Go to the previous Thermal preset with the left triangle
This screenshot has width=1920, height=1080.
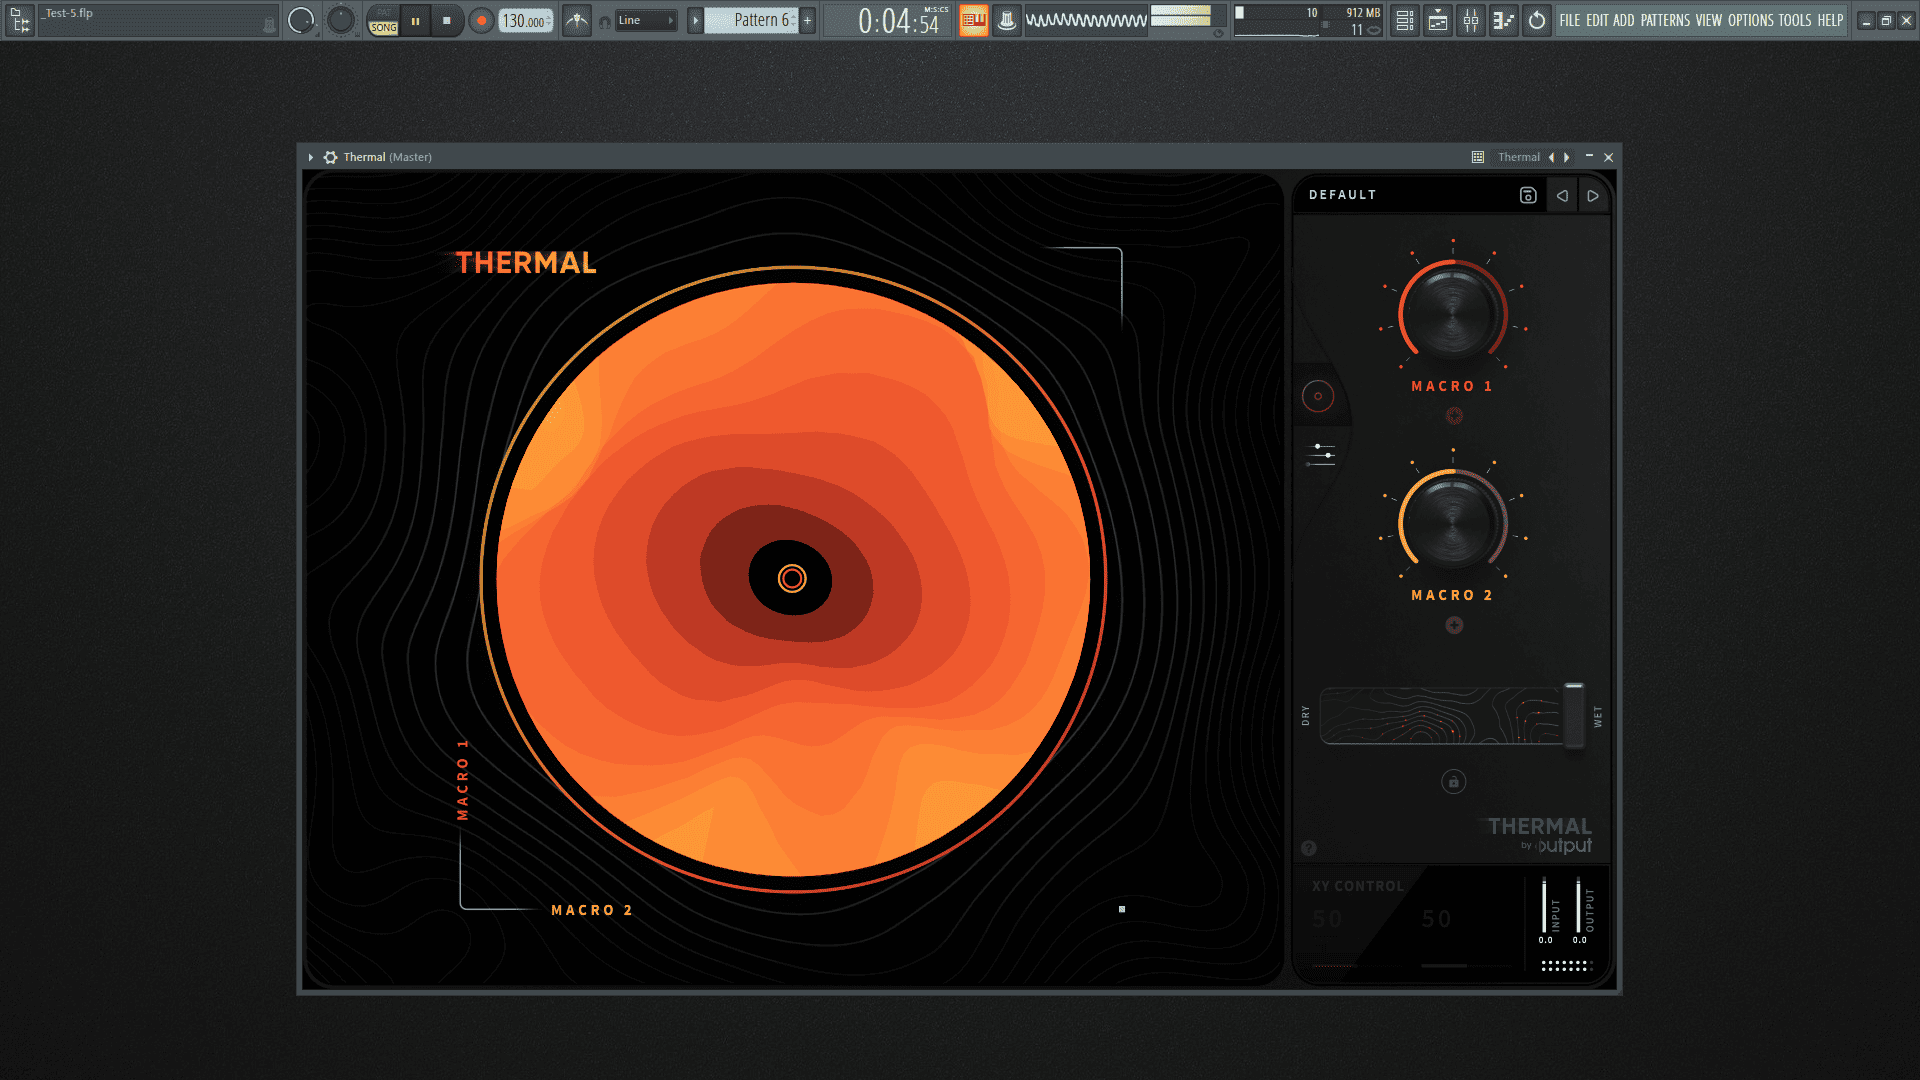click(x=1562, y=195)
